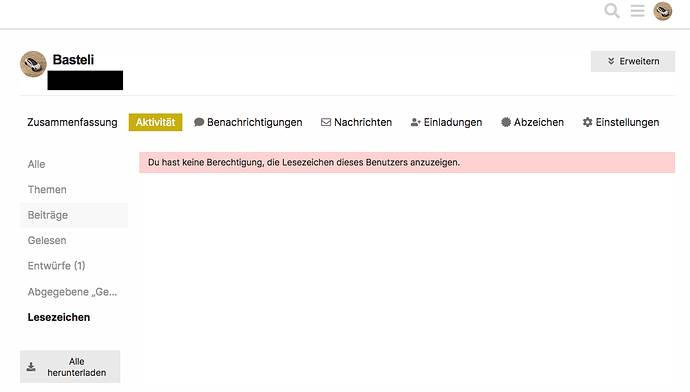Image resolution: width=690 pixels, height=392 pixels.
Task: Open Abgegebene „Ge... sidebar item
Action: tap(73, 292)
